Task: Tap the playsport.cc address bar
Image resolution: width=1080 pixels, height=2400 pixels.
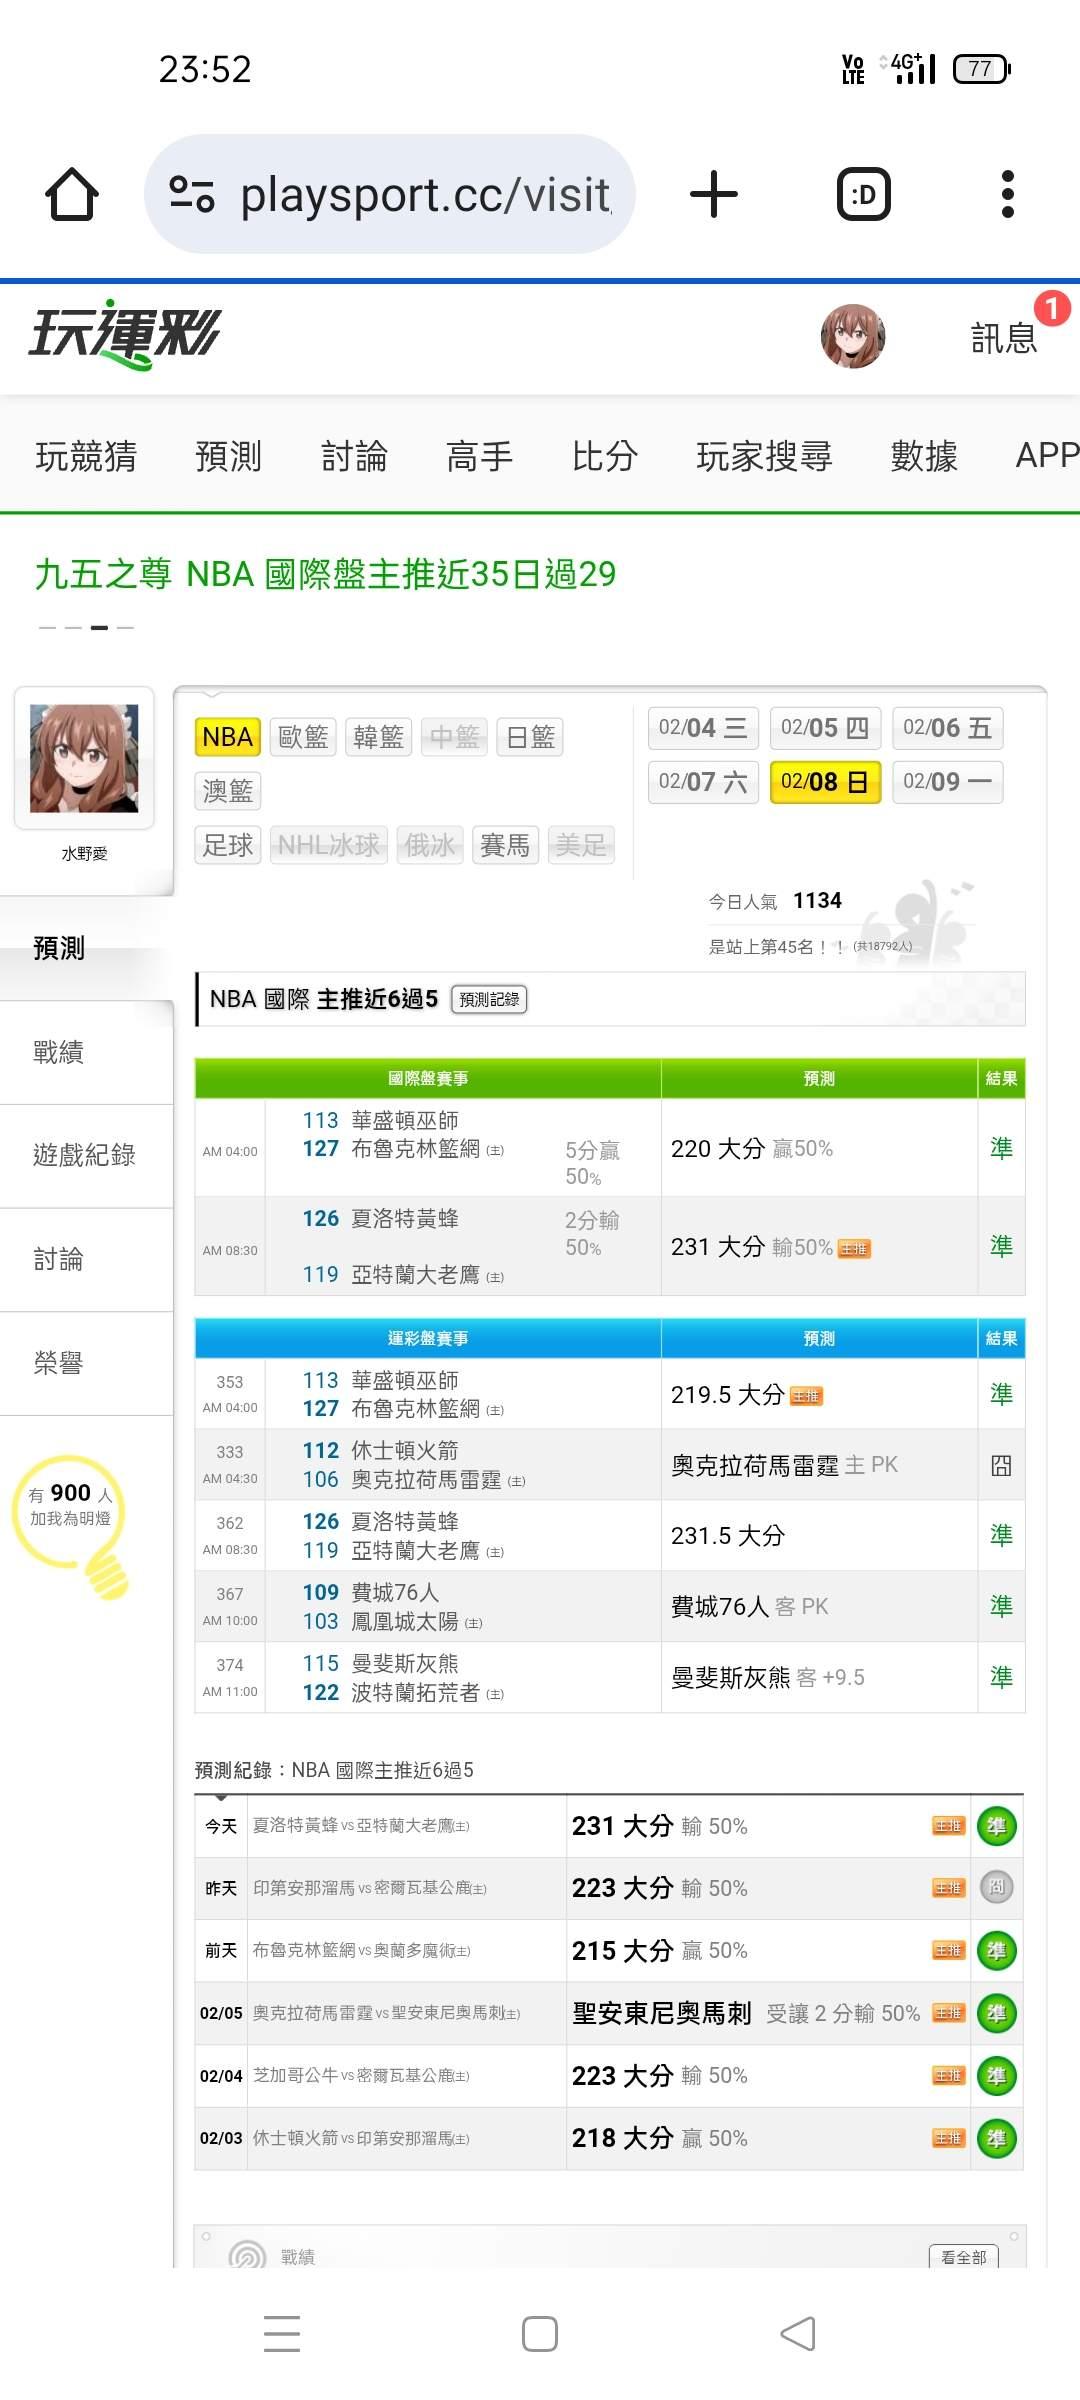Action: click(x=390, y=194)
